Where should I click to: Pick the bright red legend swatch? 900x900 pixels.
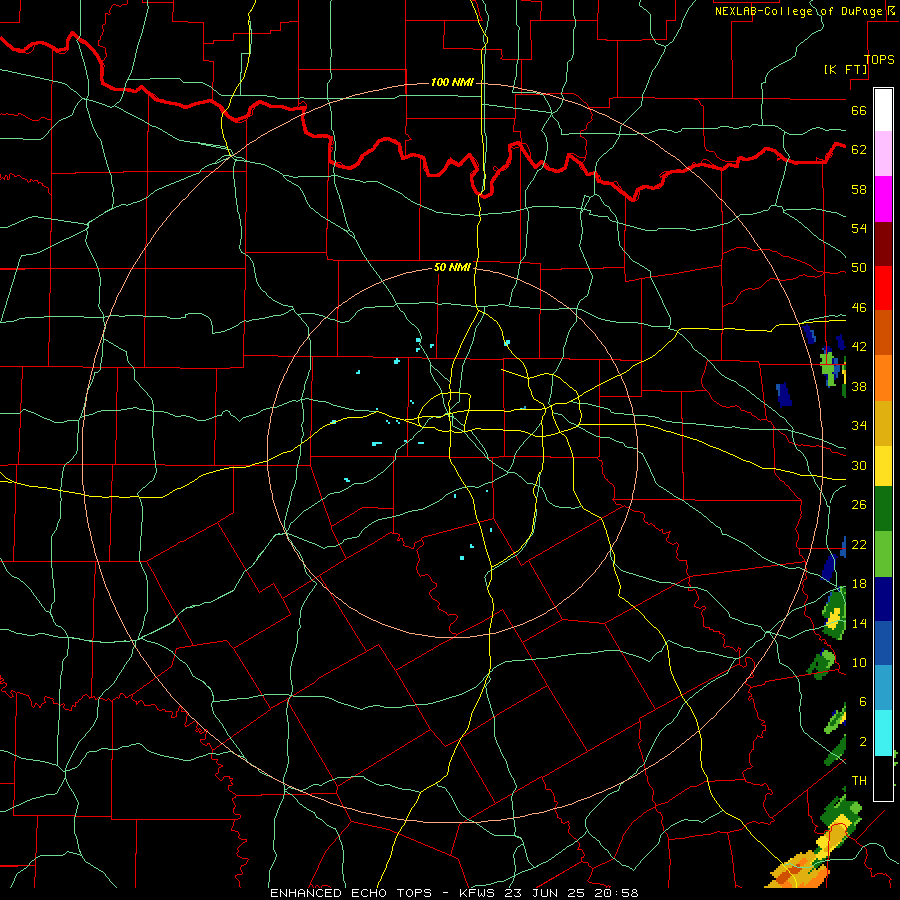[x=883, y=288]
